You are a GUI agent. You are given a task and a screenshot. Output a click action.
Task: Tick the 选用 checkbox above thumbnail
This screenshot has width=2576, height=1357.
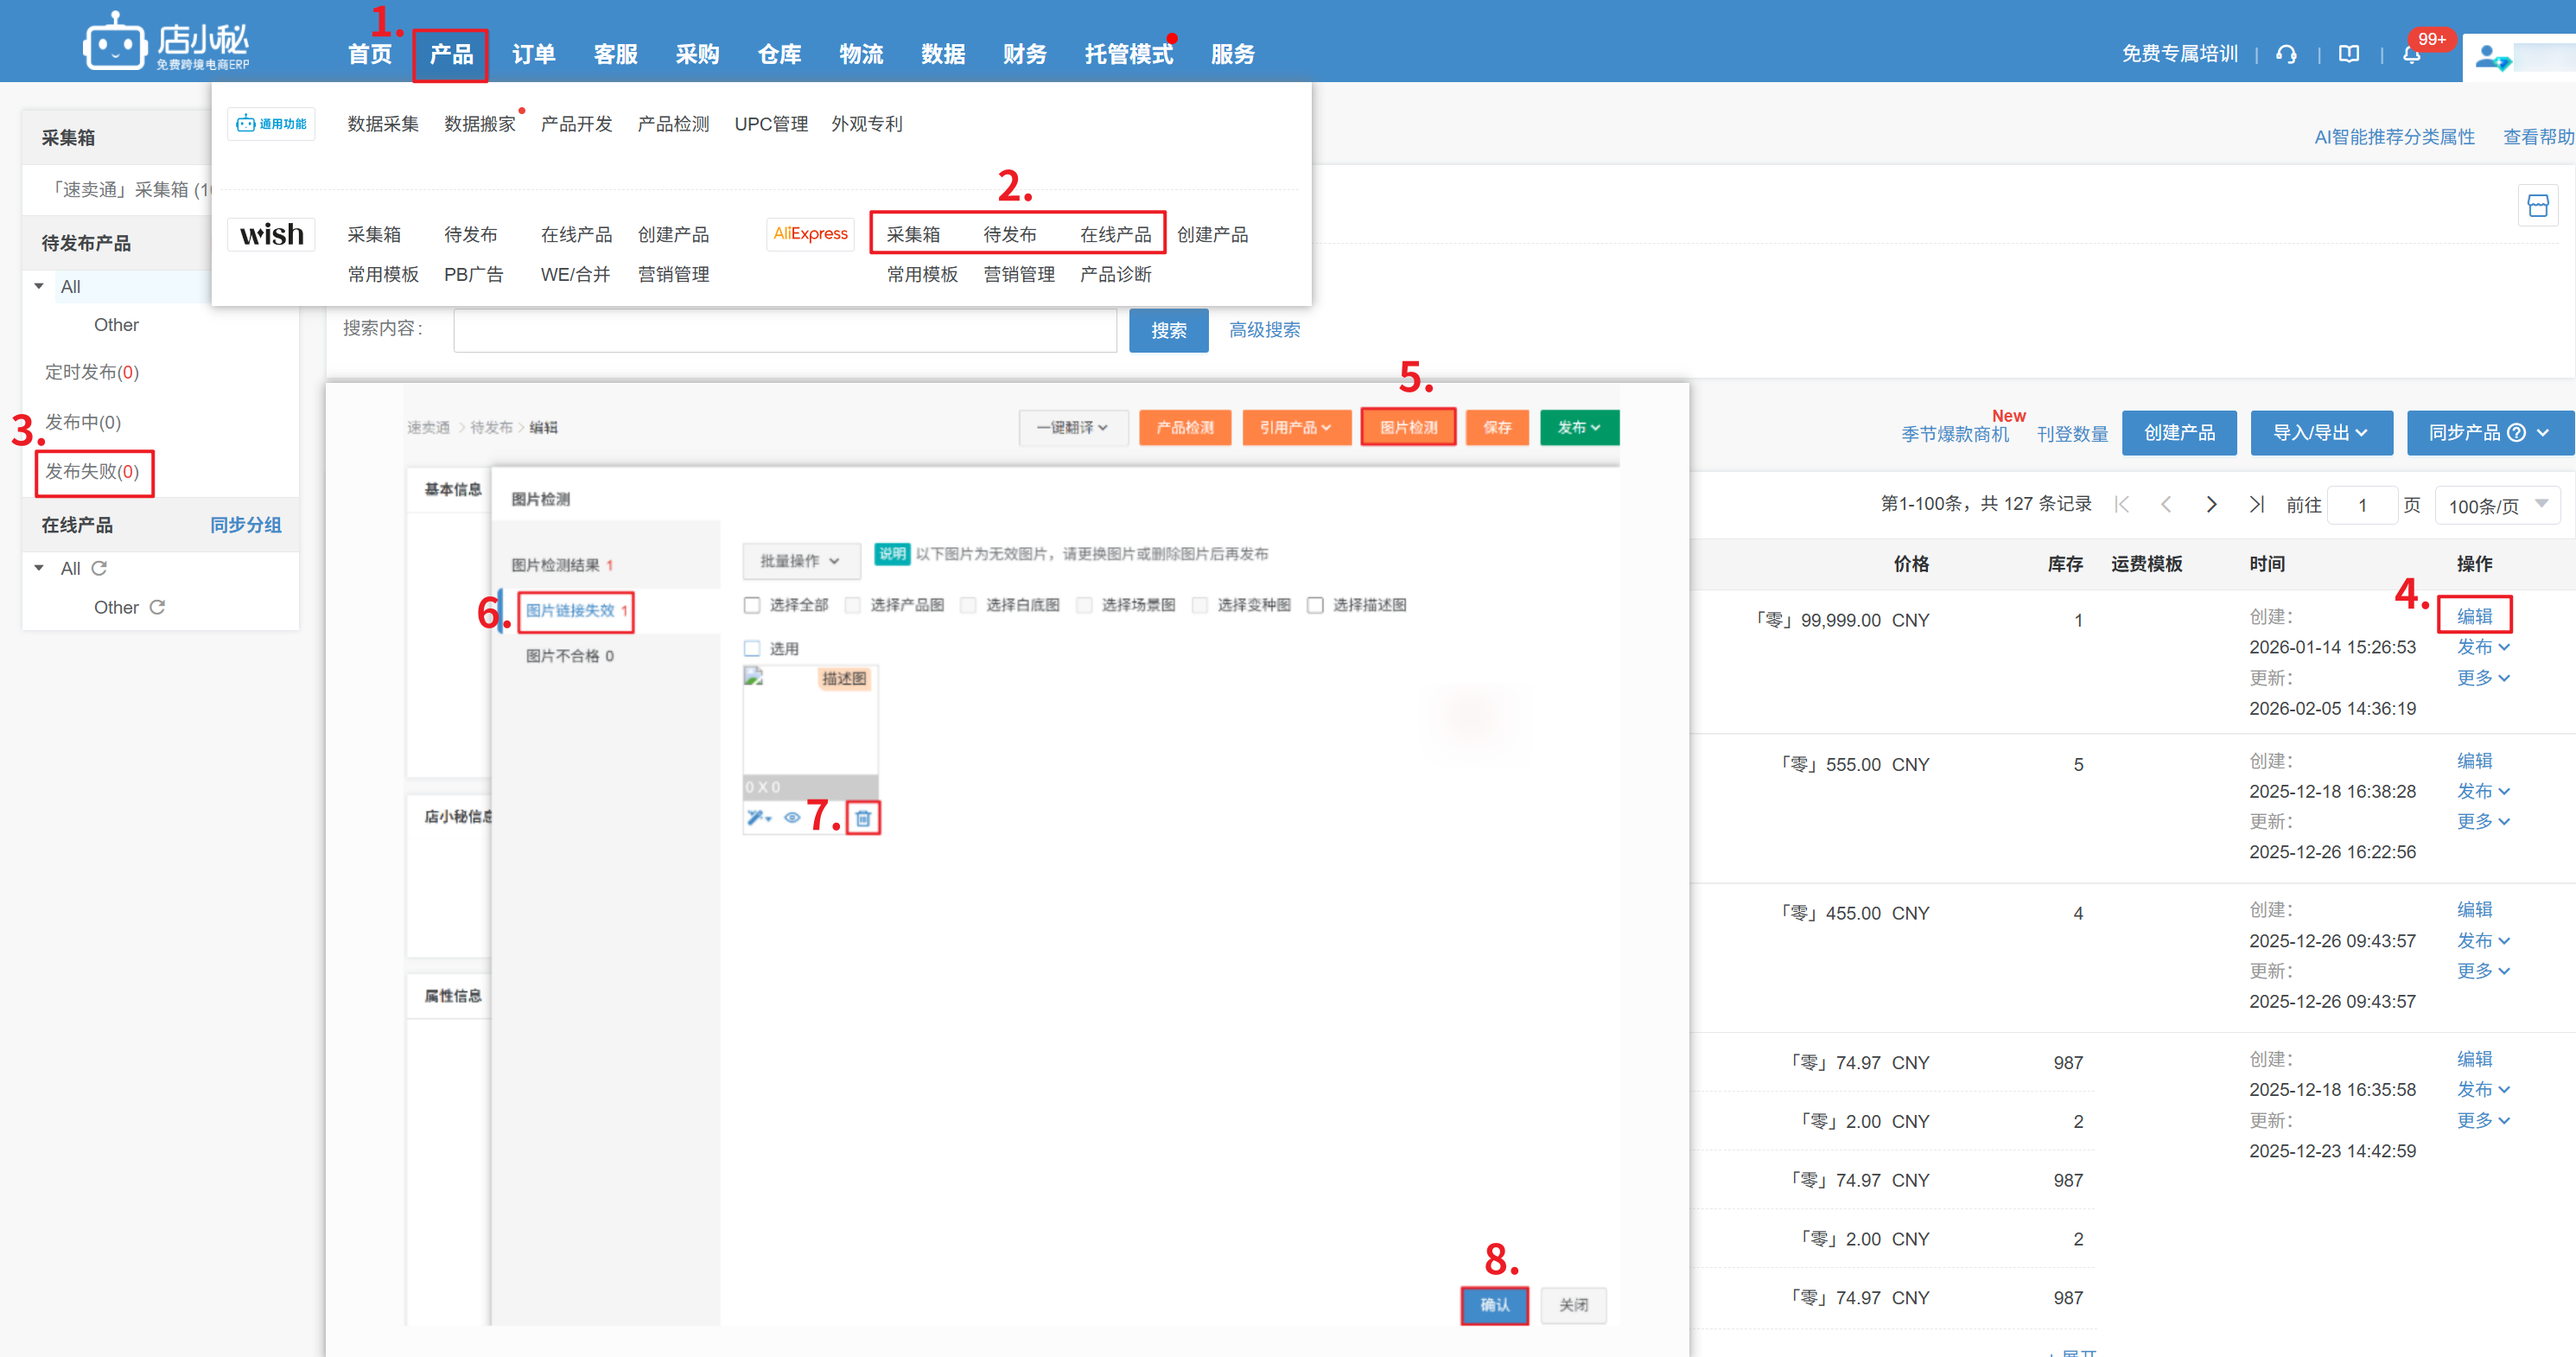752,648
